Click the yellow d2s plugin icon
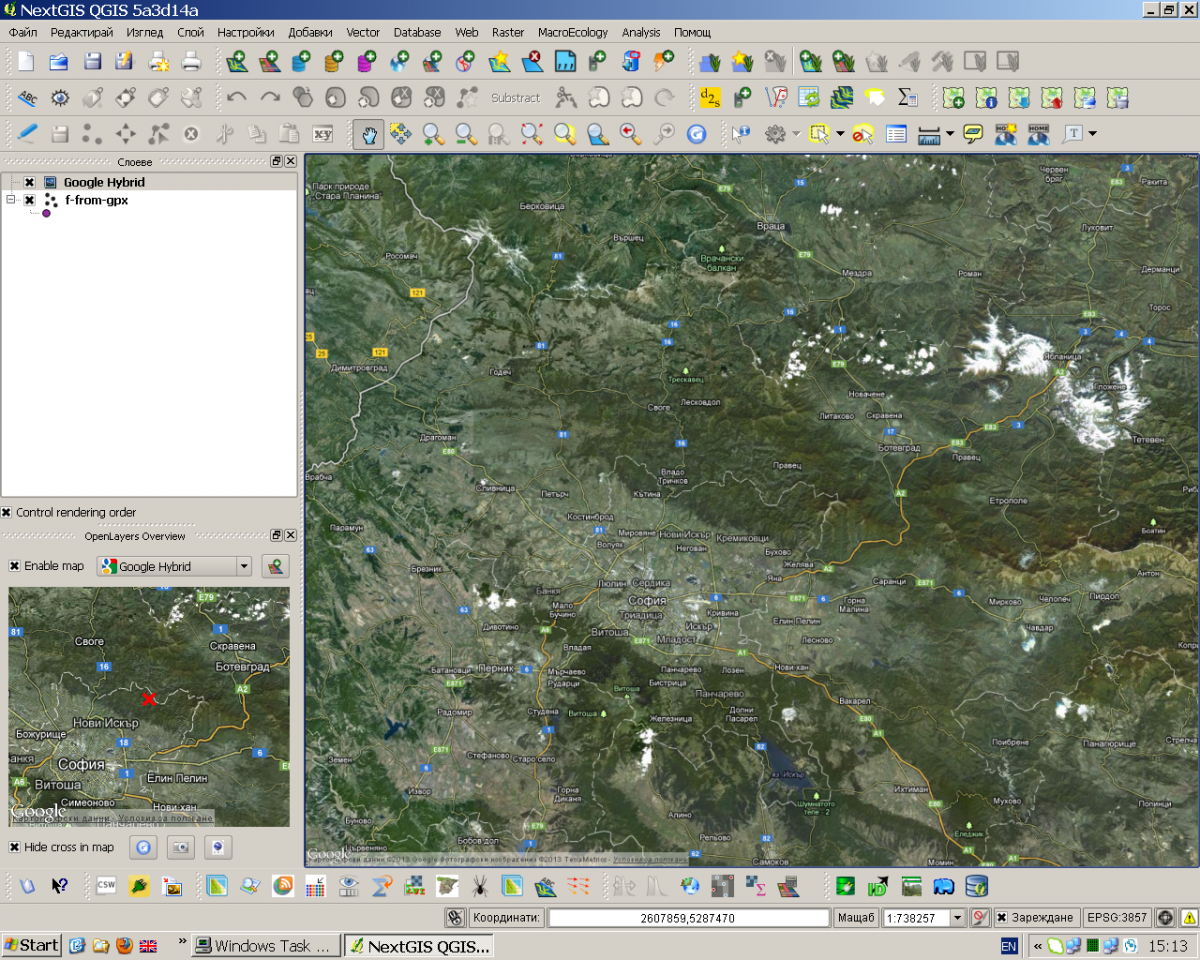 tap(710, 98)
